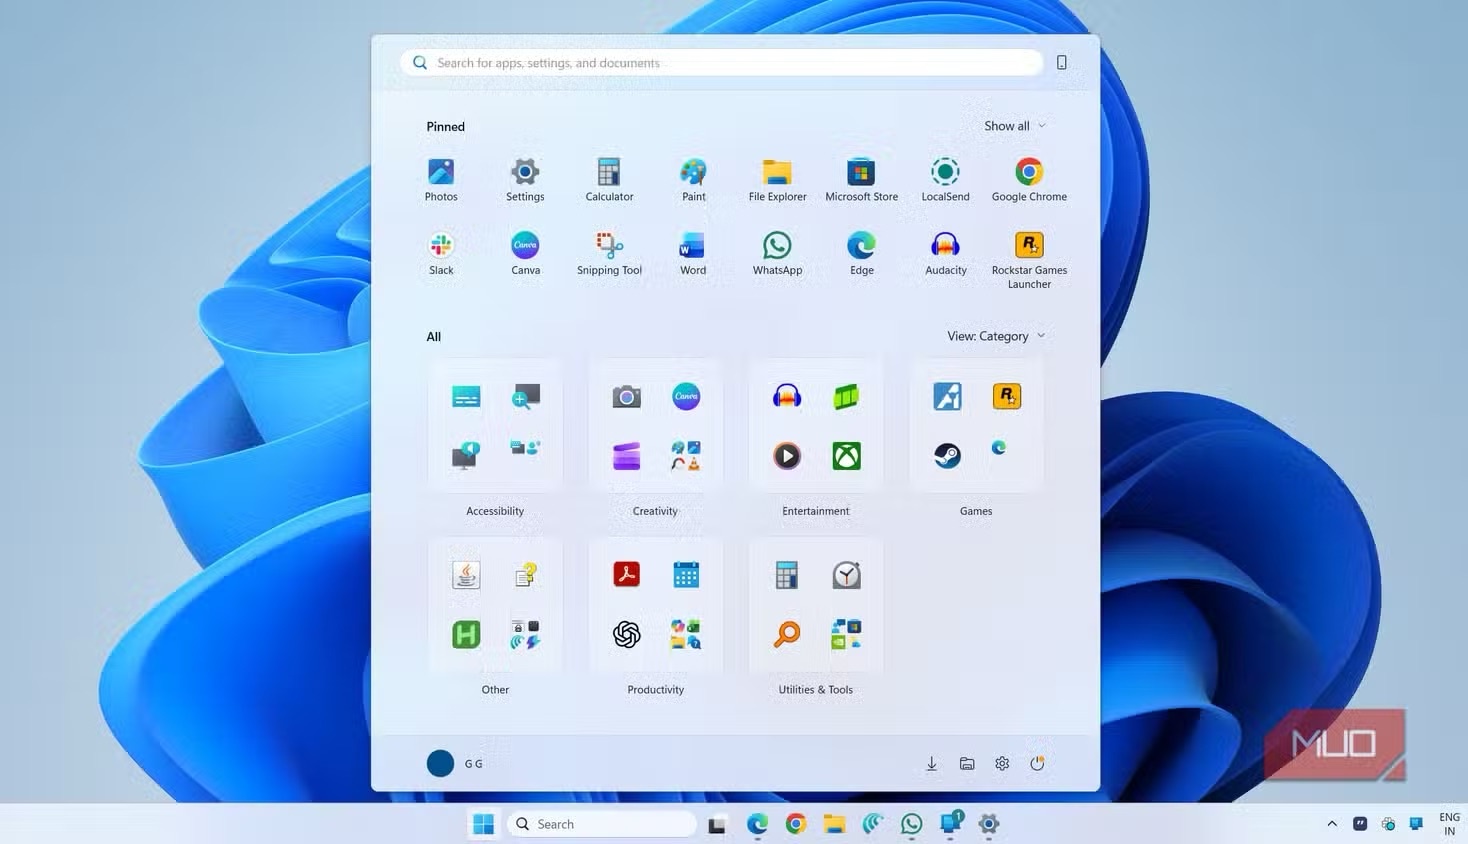
Task: Open the Microsoft Store
Action: pyautogui.click(x=860, y=171)
